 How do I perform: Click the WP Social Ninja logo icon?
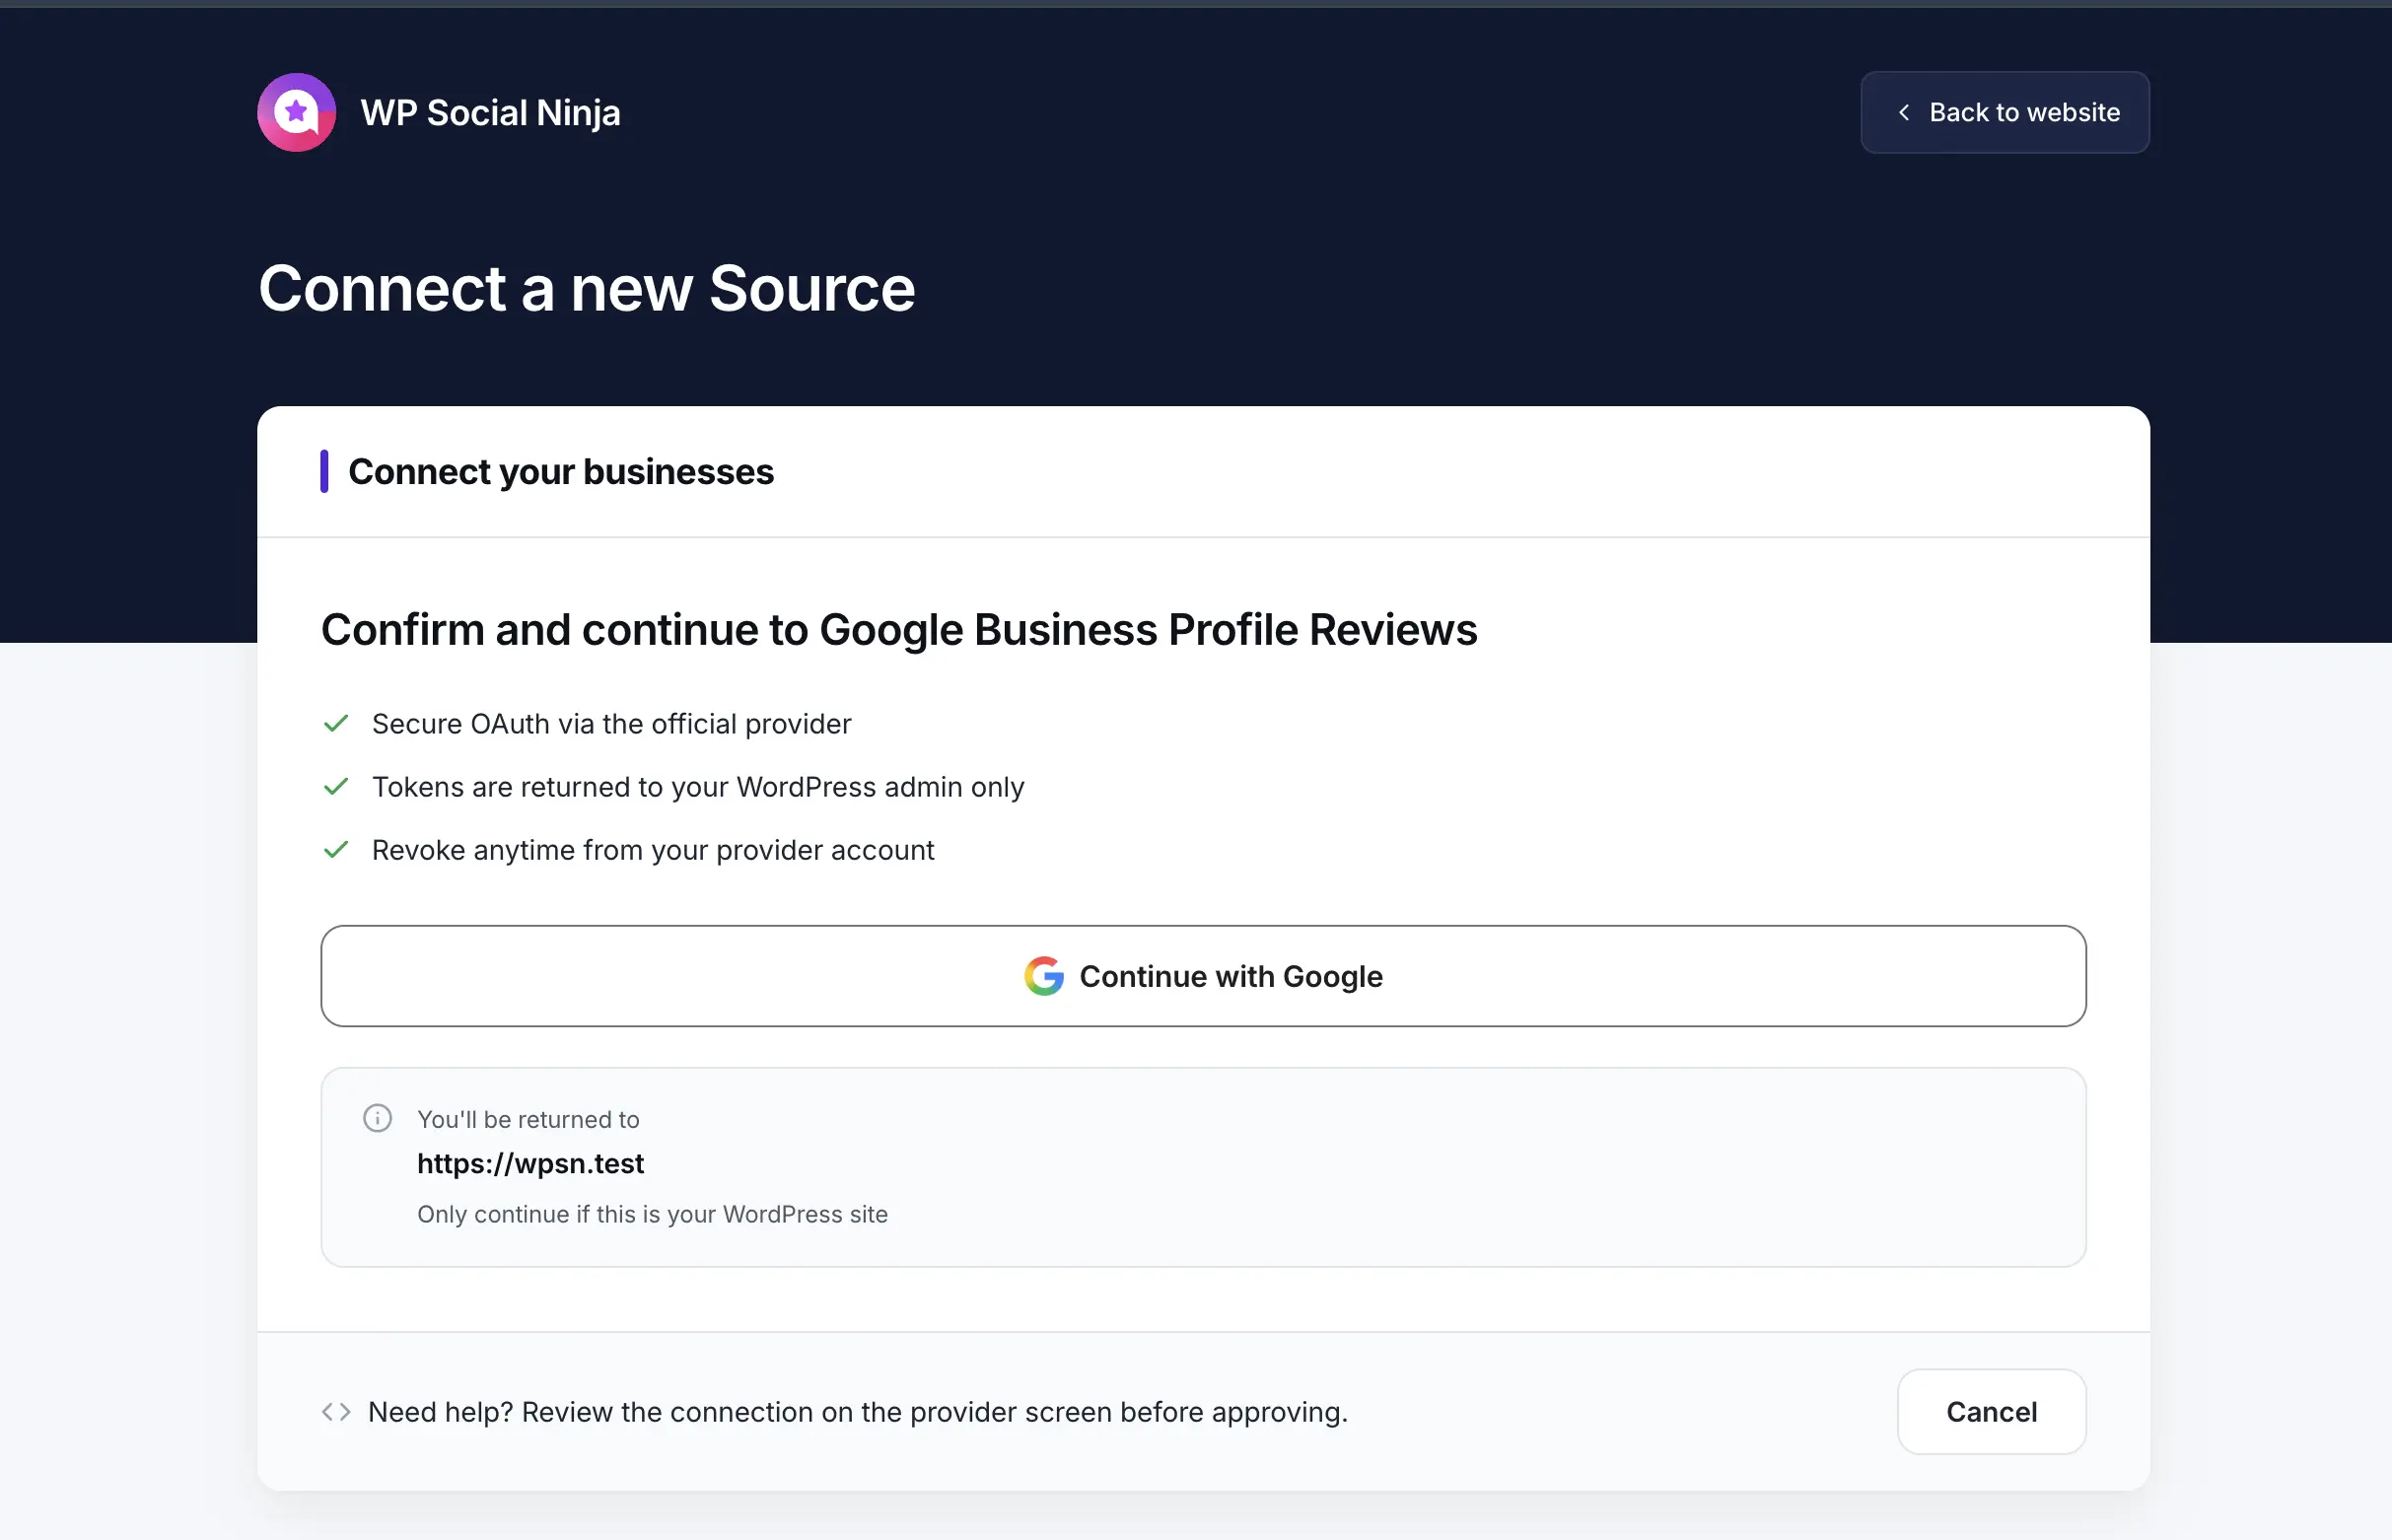[296, 112]
